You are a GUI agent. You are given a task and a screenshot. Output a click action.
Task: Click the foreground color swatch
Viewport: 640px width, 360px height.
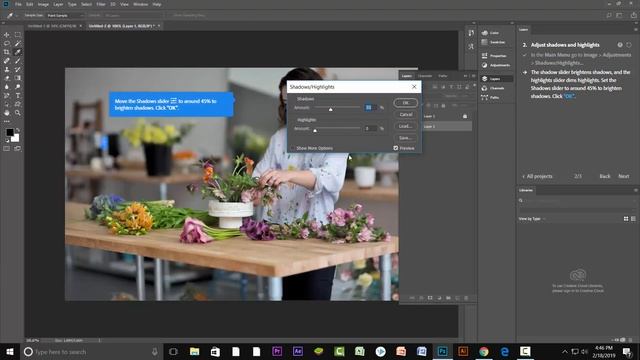coord(9,132)
